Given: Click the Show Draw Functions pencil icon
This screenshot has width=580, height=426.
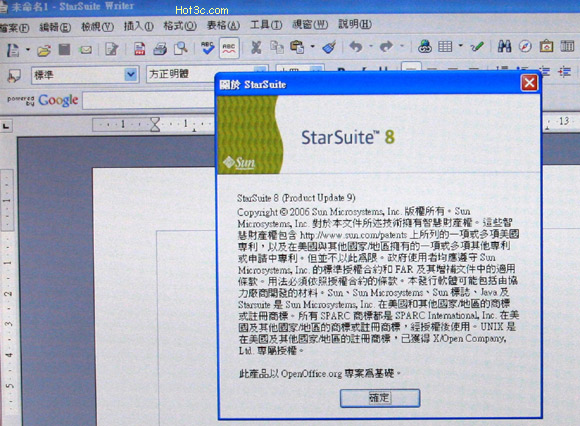Looking at the screenshot, I should [x=477, y=46].
